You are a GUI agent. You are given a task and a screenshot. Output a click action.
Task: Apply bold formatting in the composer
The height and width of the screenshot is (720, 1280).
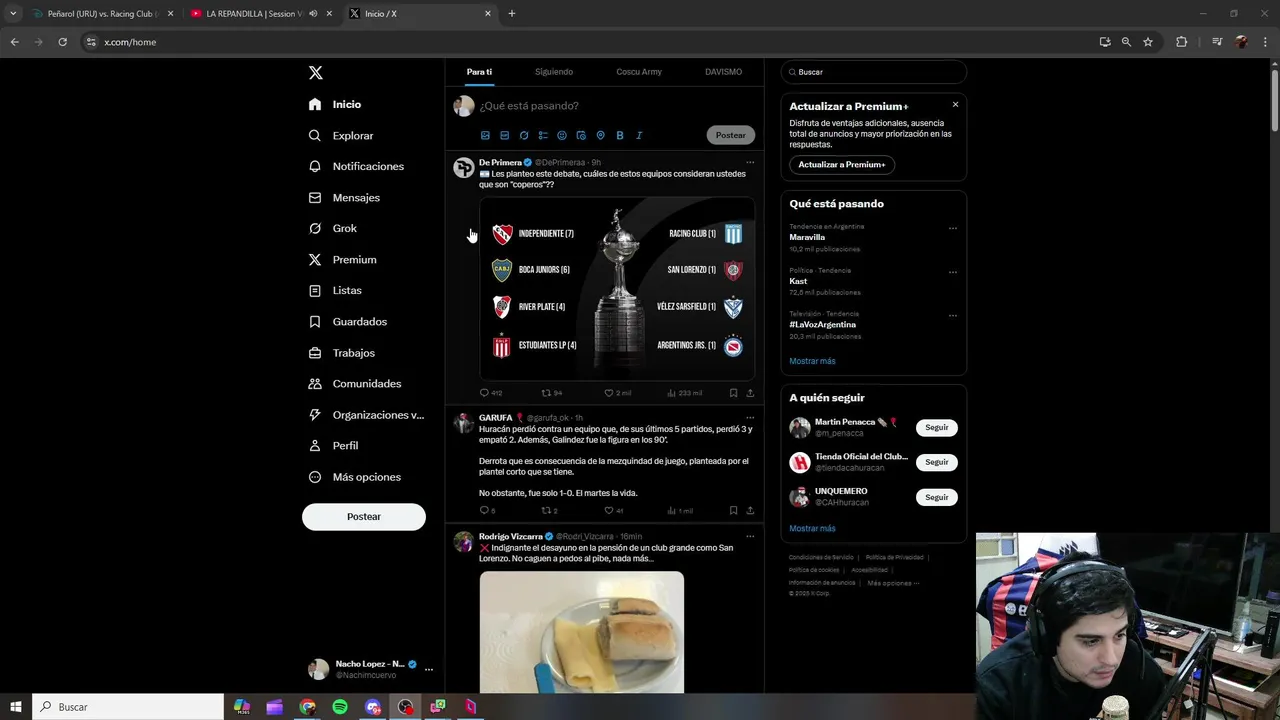coord(620,135)
